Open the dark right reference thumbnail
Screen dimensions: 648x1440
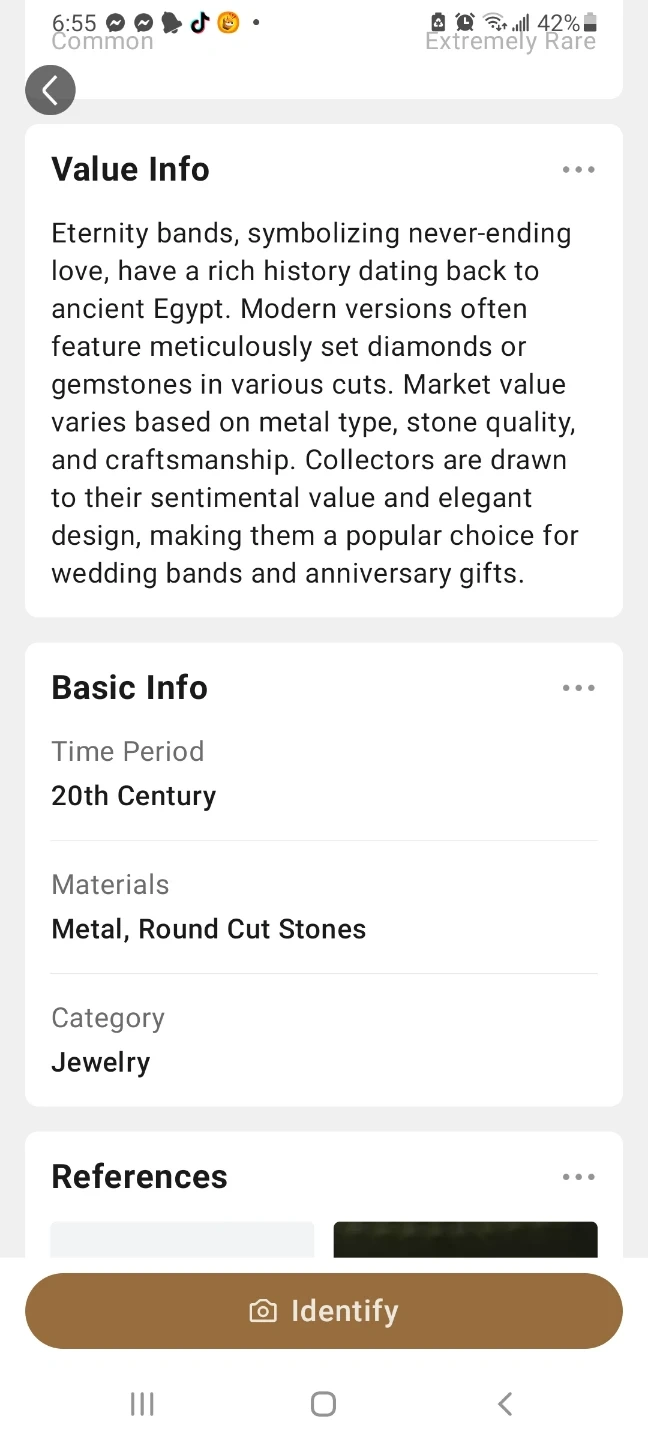(x=465, y=1239)
